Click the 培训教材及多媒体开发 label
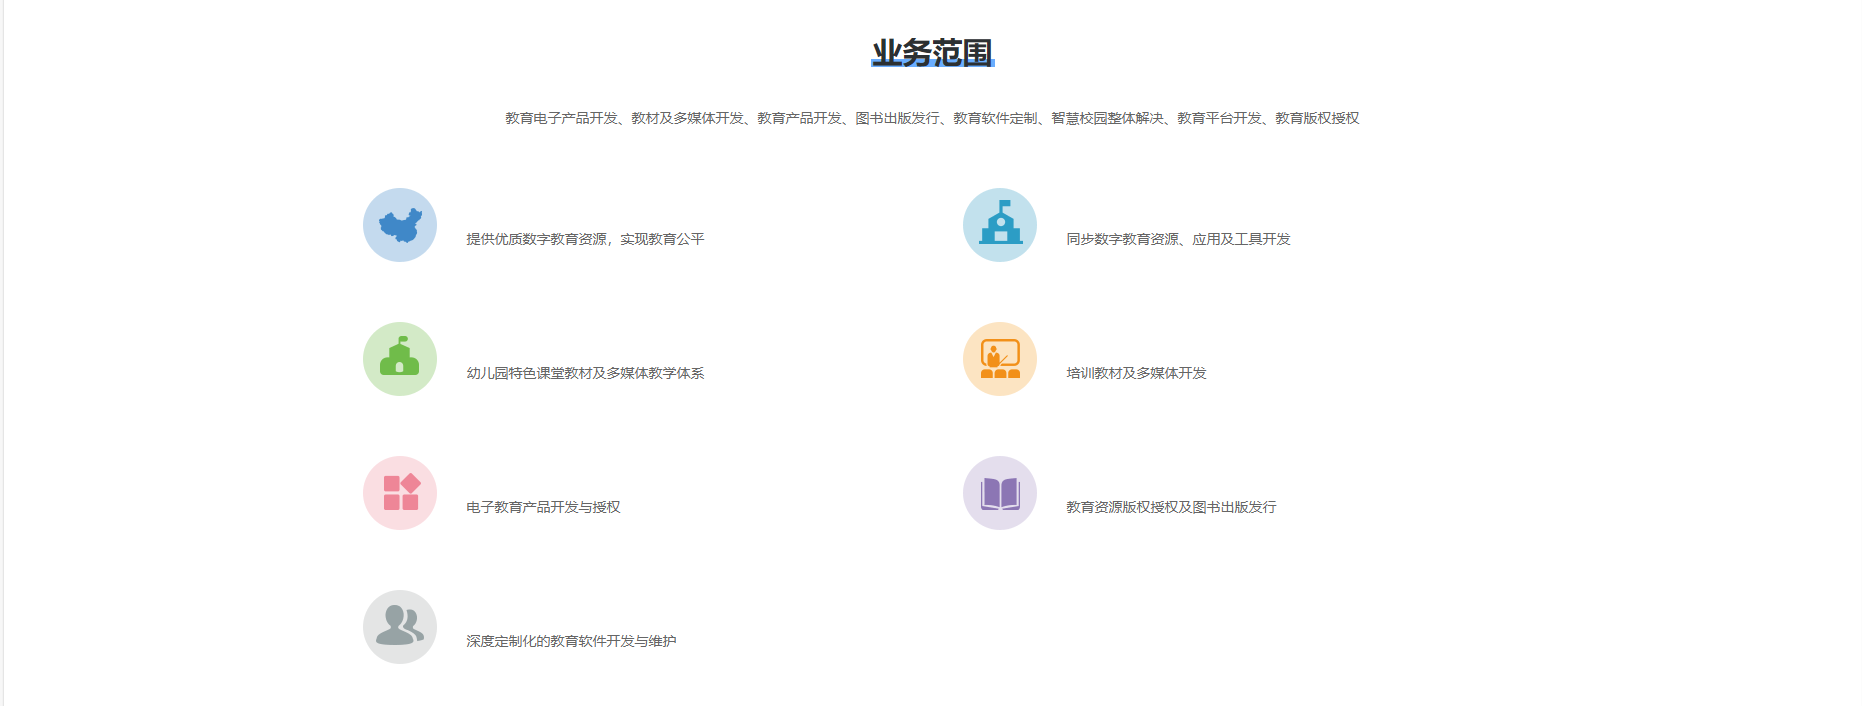 [1136, 373]
